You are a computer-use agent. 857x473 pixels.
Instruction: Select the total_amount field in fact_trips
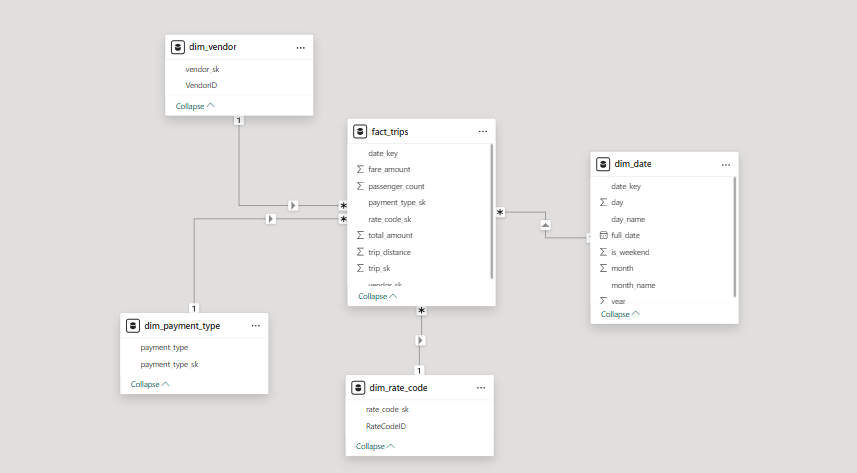(390, 235)
